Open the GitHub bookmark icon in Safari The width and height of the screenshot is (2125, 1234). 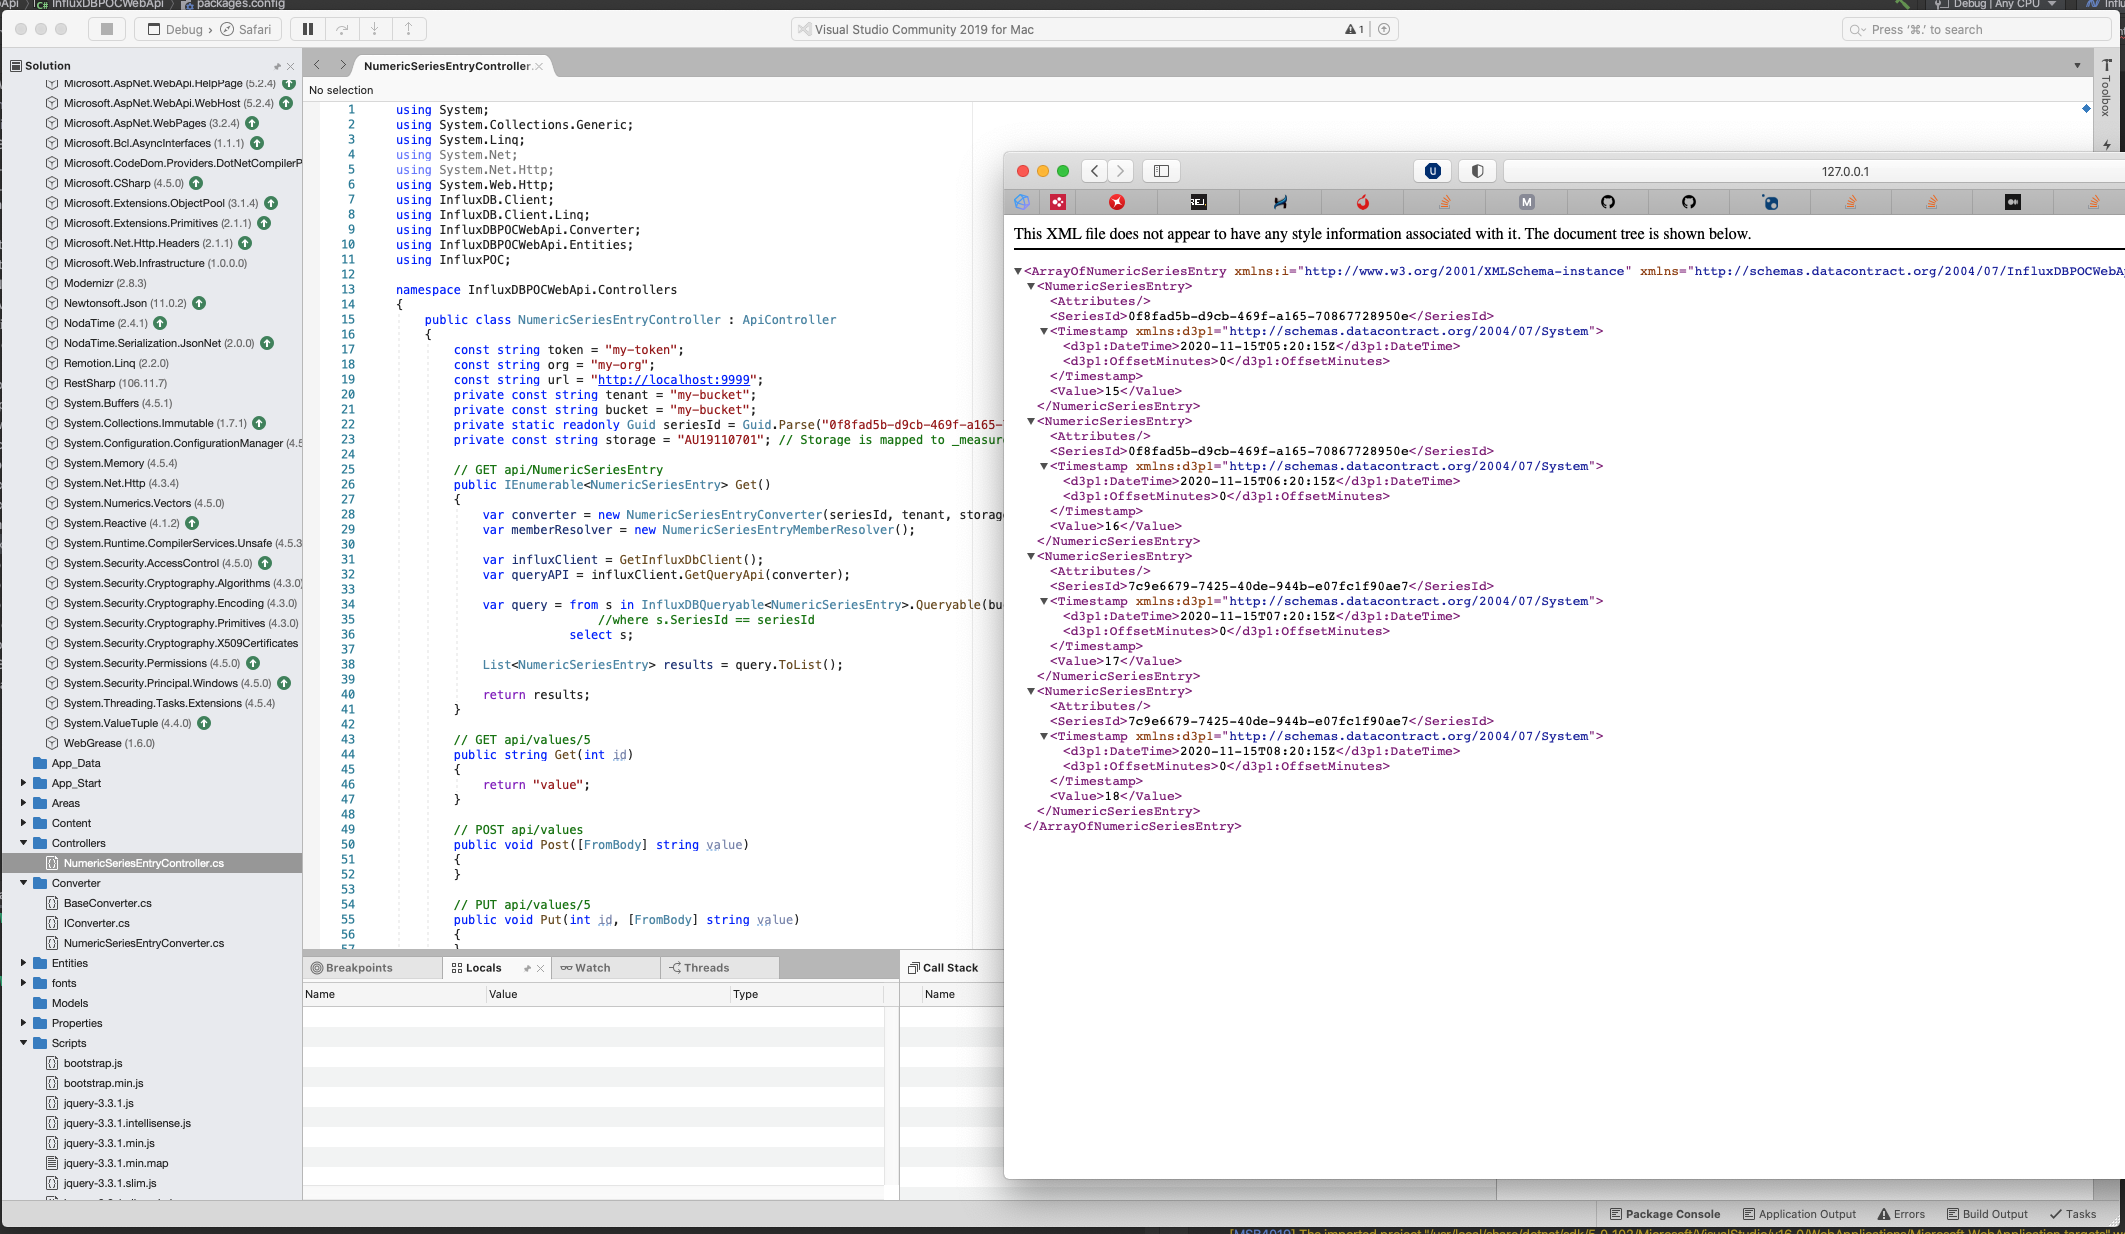pos(1607,202)
